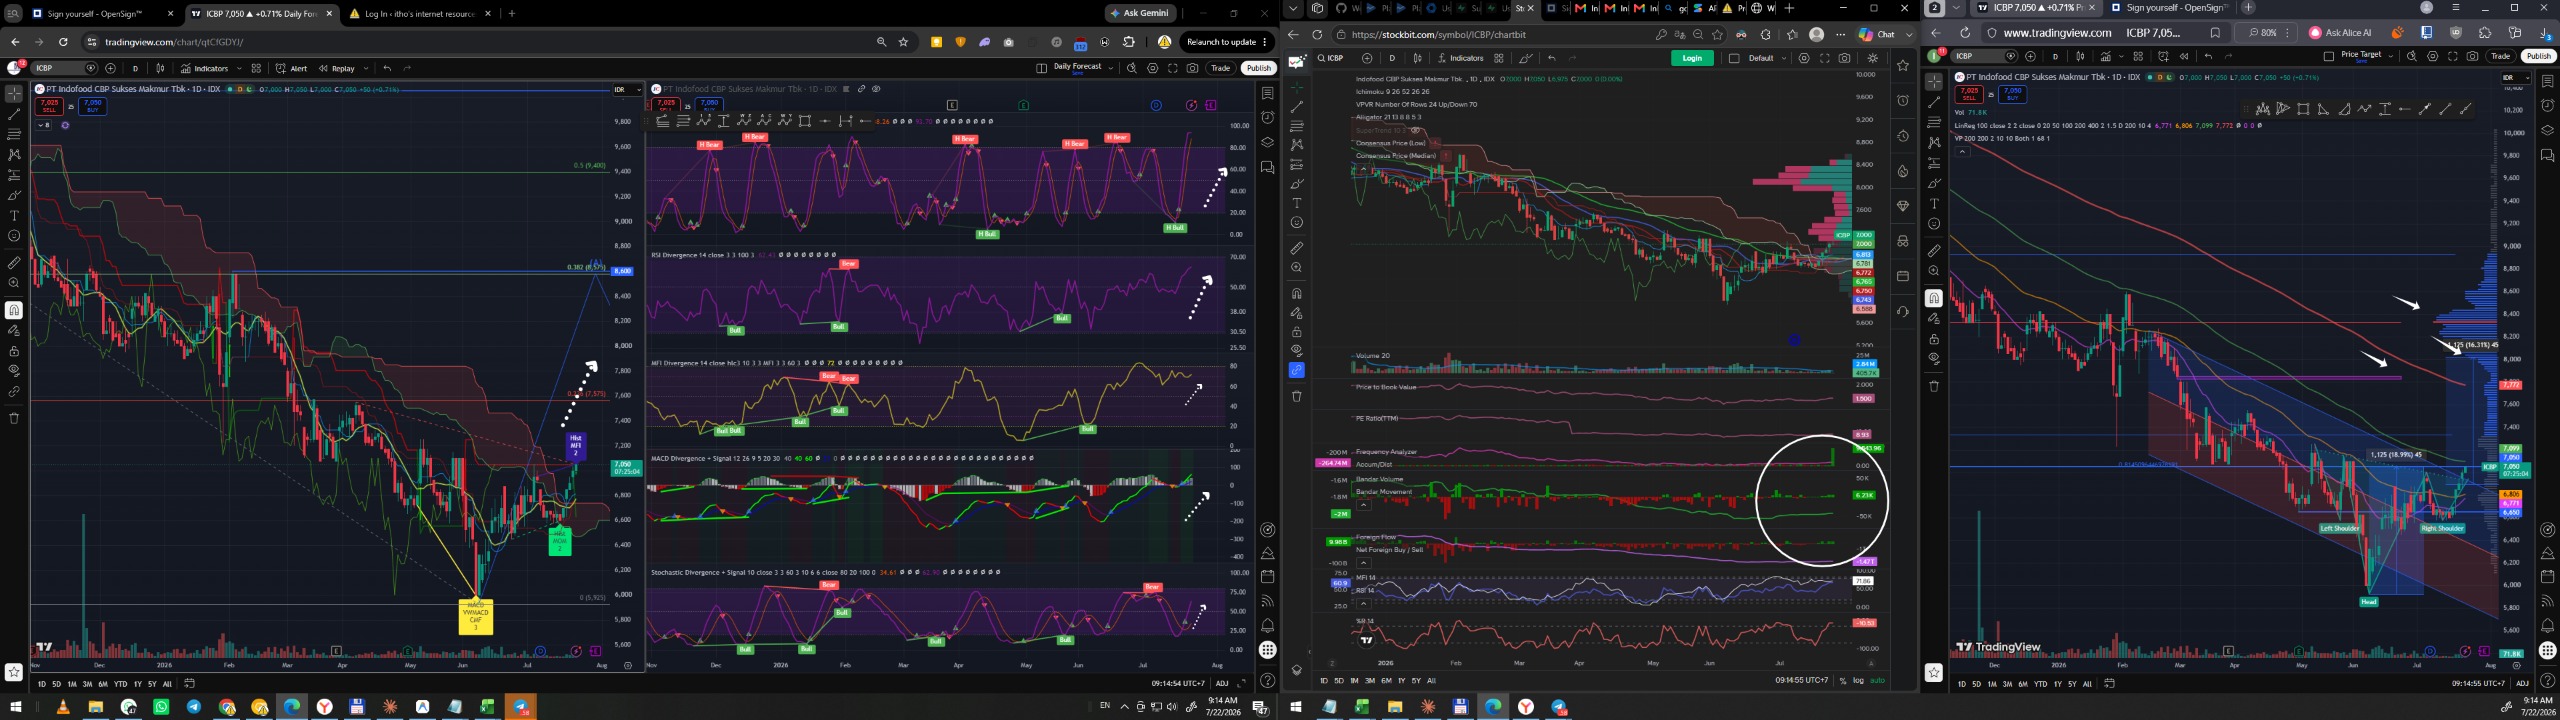Viewport: 2560px width, 720px height.
Task: Toggle the ADJ adjustment button in left chart
Action: [x=1222, y=683]
